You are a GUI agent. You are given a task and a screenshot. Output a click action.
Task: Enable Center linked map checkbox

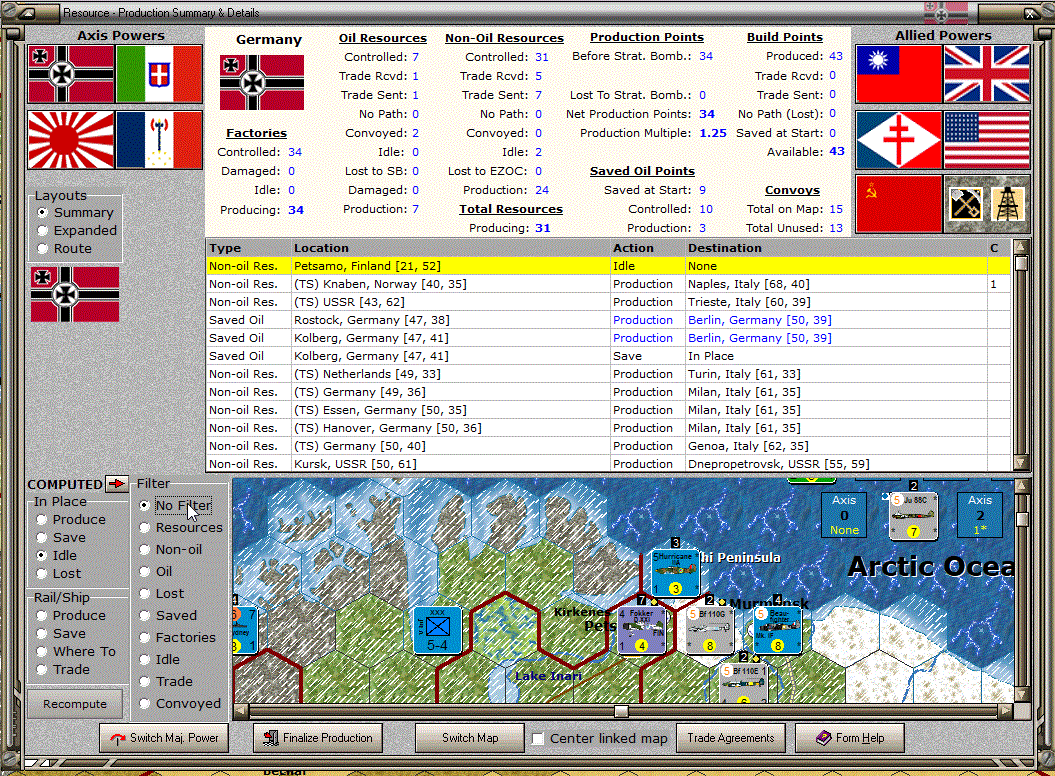538,739
